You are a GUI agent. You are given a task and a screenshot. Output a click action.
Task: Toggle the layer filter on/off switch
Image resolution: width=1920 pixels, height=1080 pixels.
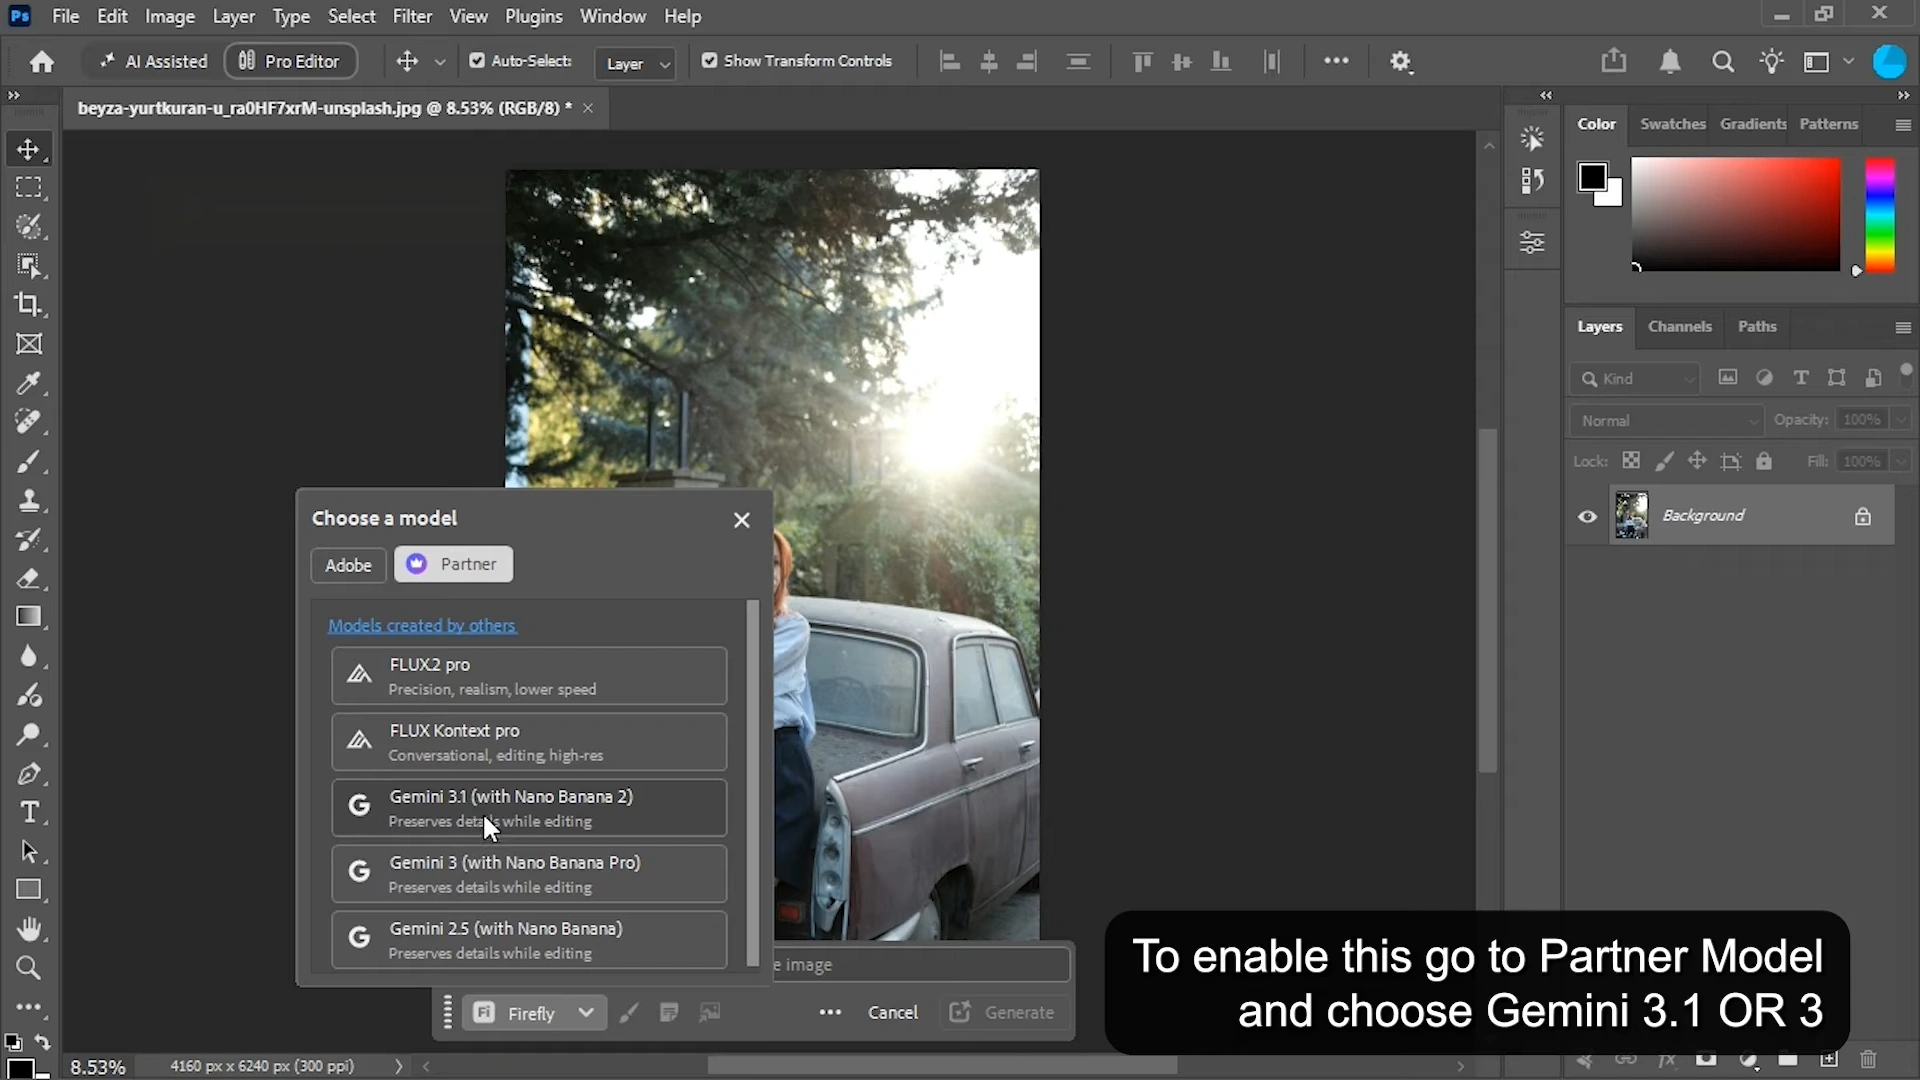tap(1906, 373)
